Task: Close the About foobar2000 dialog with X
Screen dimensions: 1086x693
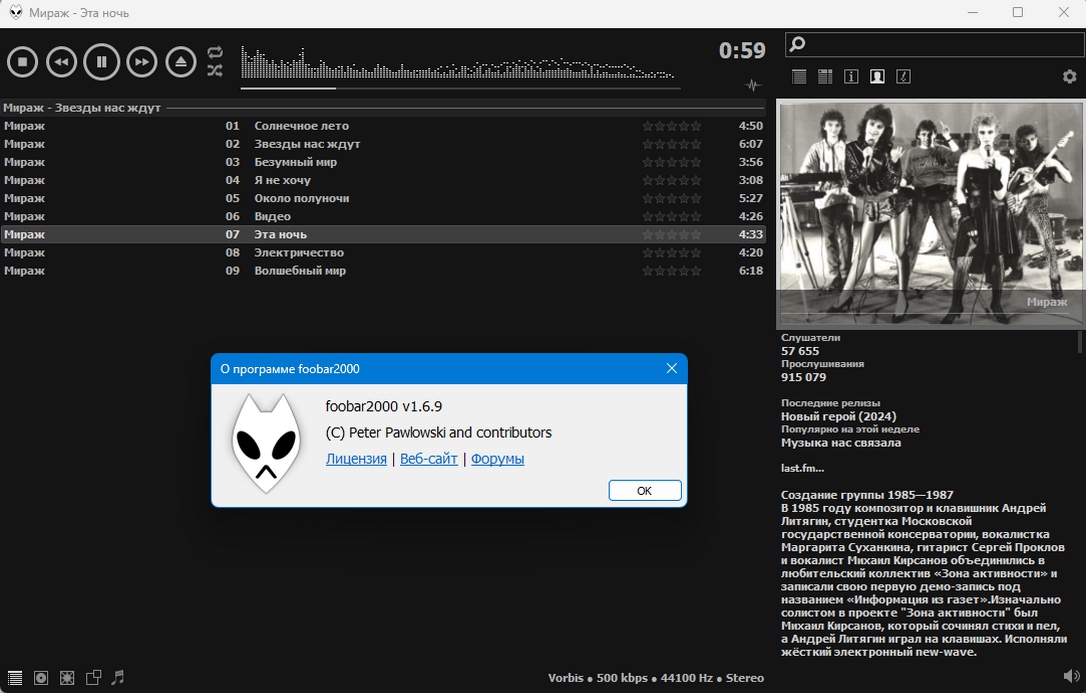Action: [671, 369]
